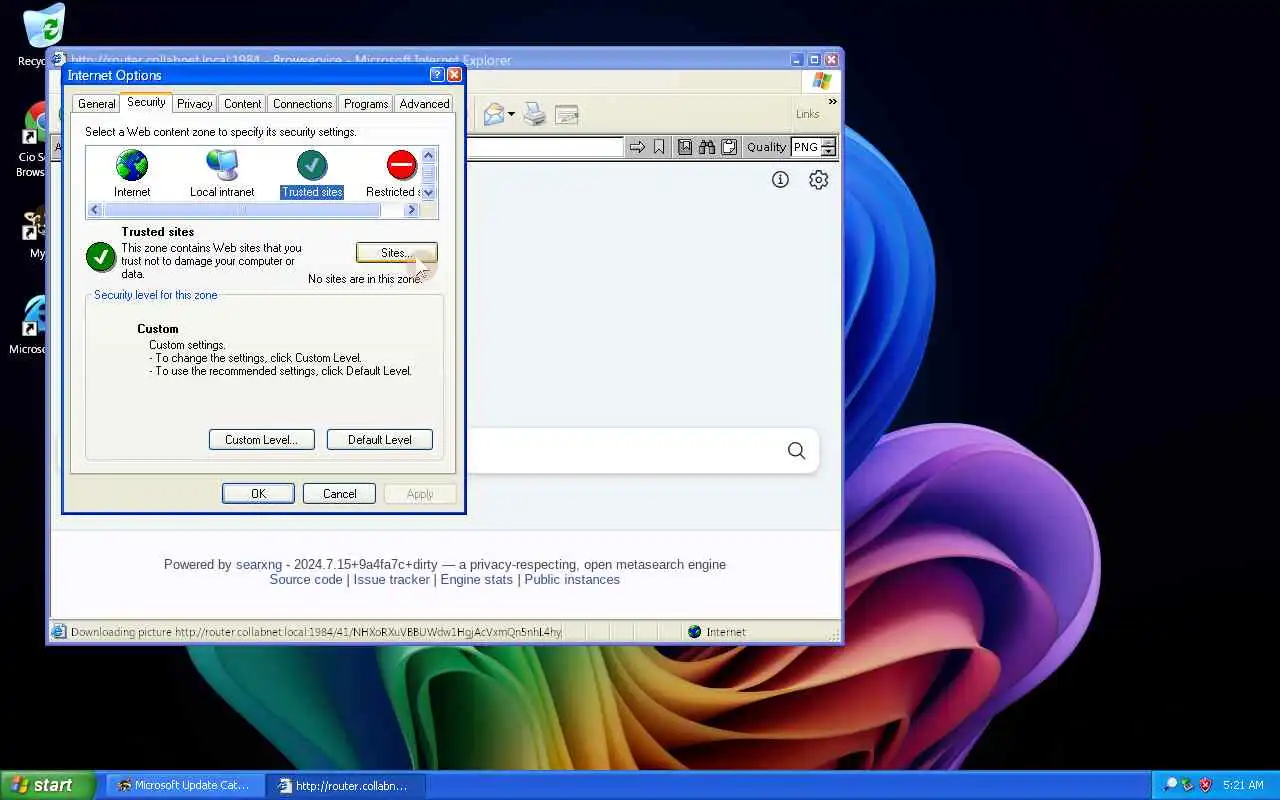Confirm with the OK button
Viewport: 1280px width, 800px height.
258,494
